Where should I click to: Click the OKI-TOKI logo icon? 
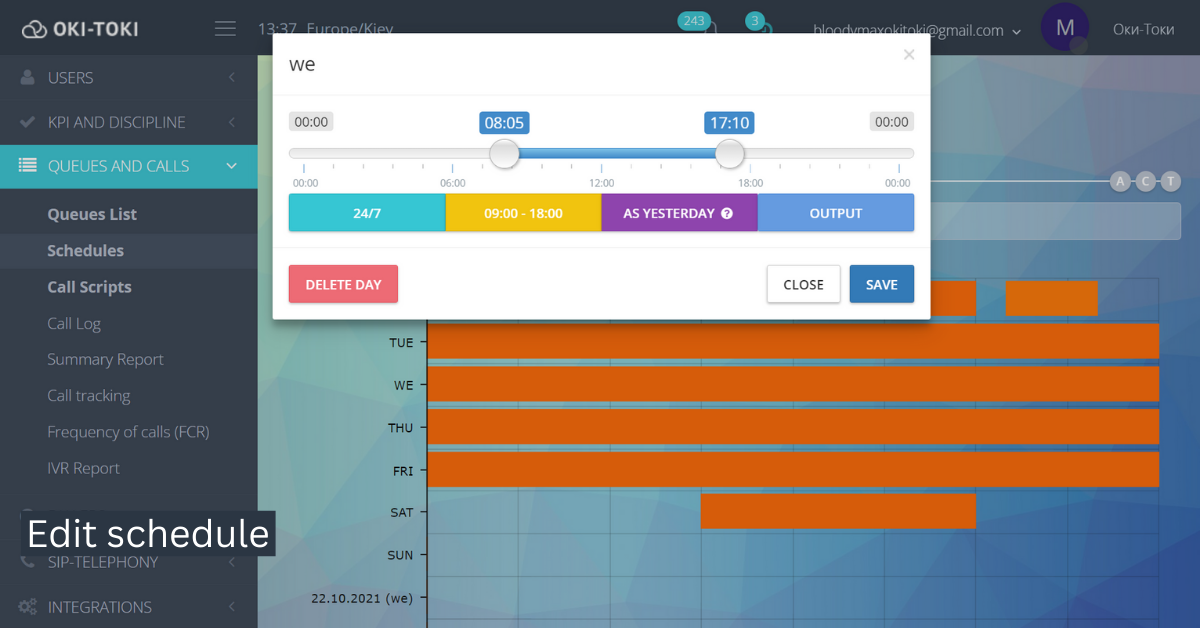tap(34, 28)
